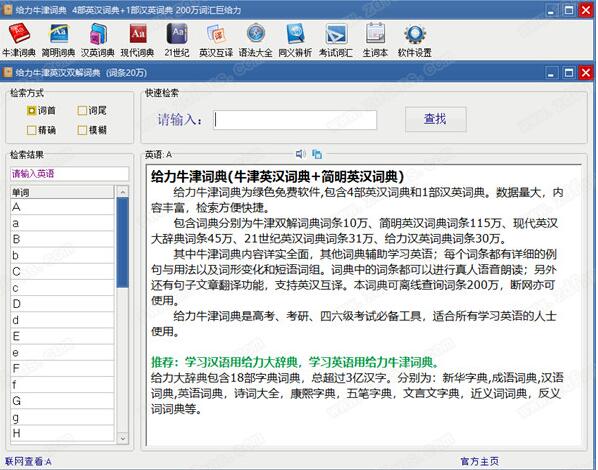Open the 官方主页 link

click(x=479, y=461)
